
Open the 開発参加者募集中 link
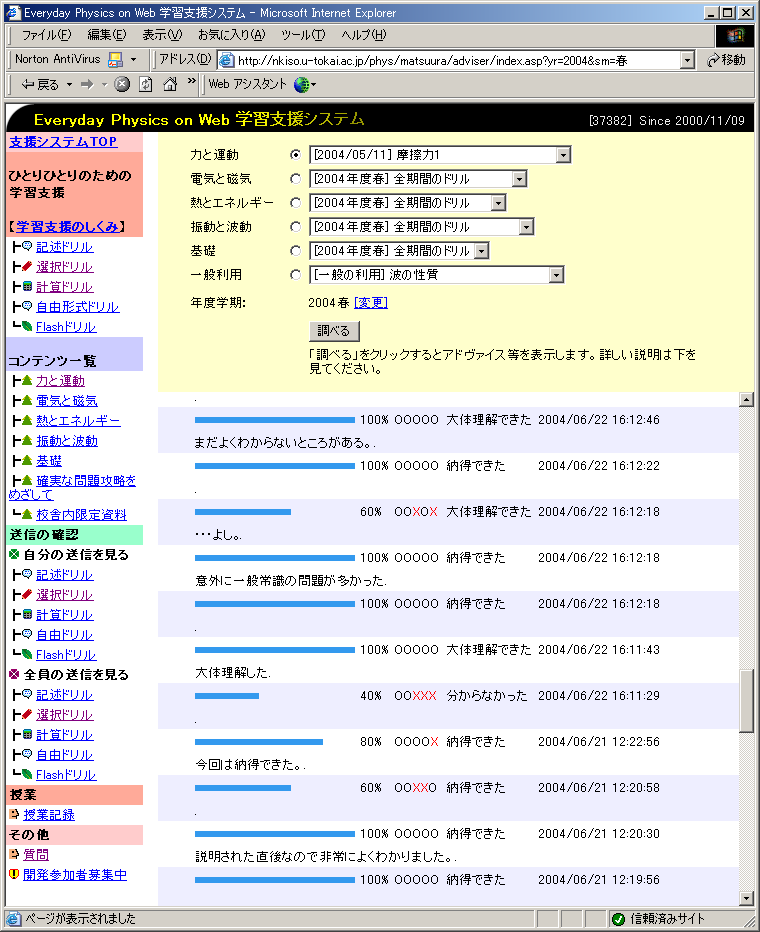(x=75, y=874)
